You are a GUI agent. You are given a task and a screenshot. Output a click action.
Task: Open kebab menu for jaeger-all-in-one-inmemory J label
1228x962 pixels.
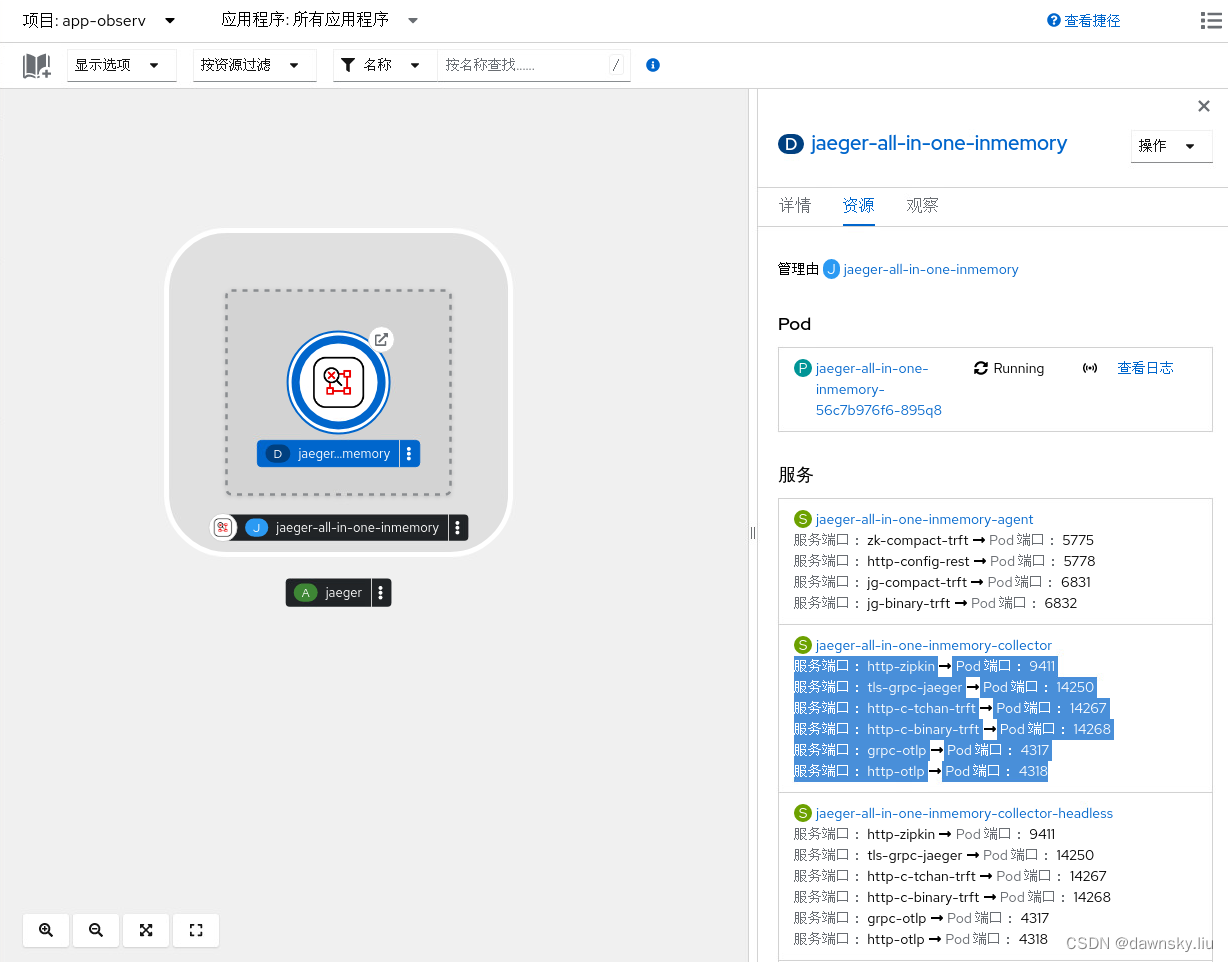pos(458,528)
